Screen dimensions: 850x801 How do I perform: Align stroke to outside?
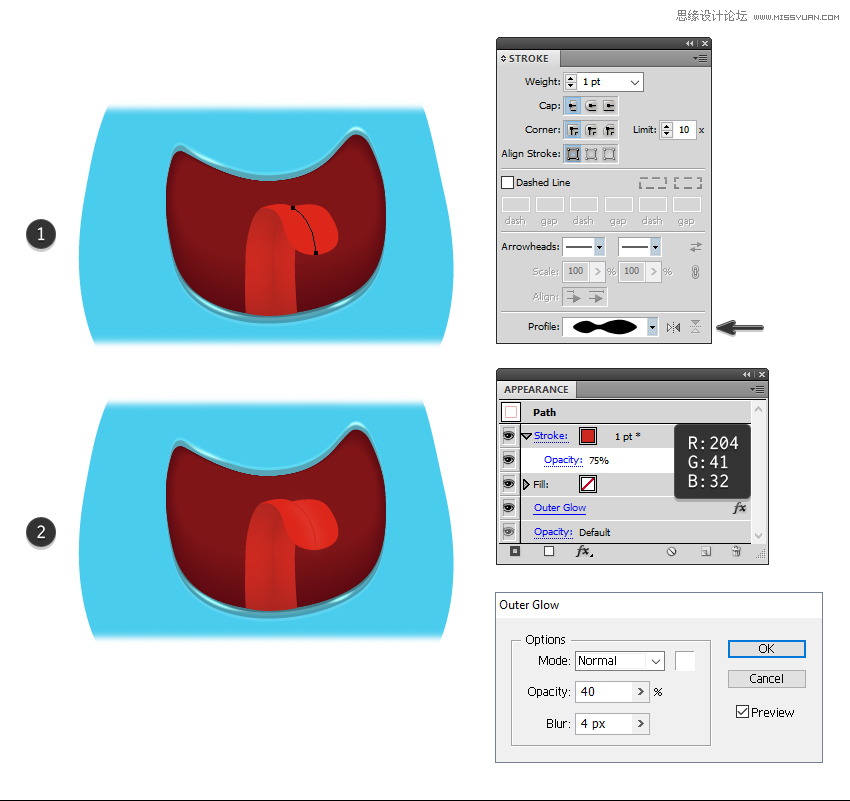[x=609, y=154]
